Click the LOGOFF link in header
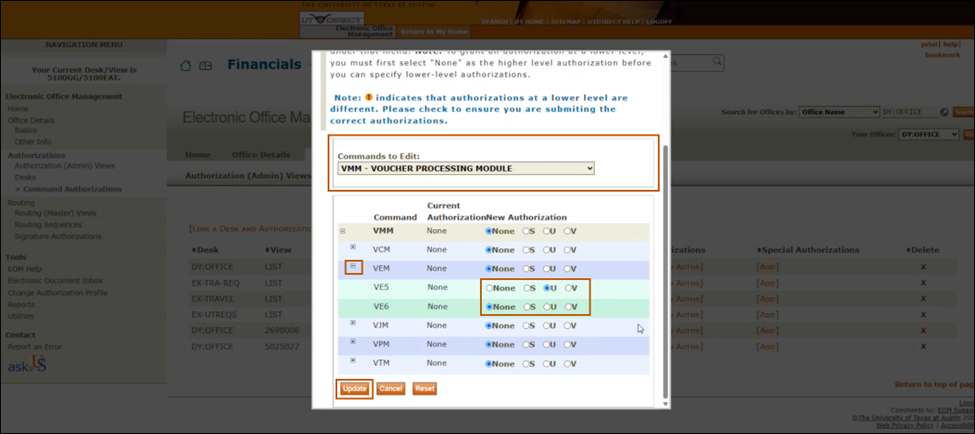Image resolution: width=975 pixels, height=434 pixels. tap(659, 22)
